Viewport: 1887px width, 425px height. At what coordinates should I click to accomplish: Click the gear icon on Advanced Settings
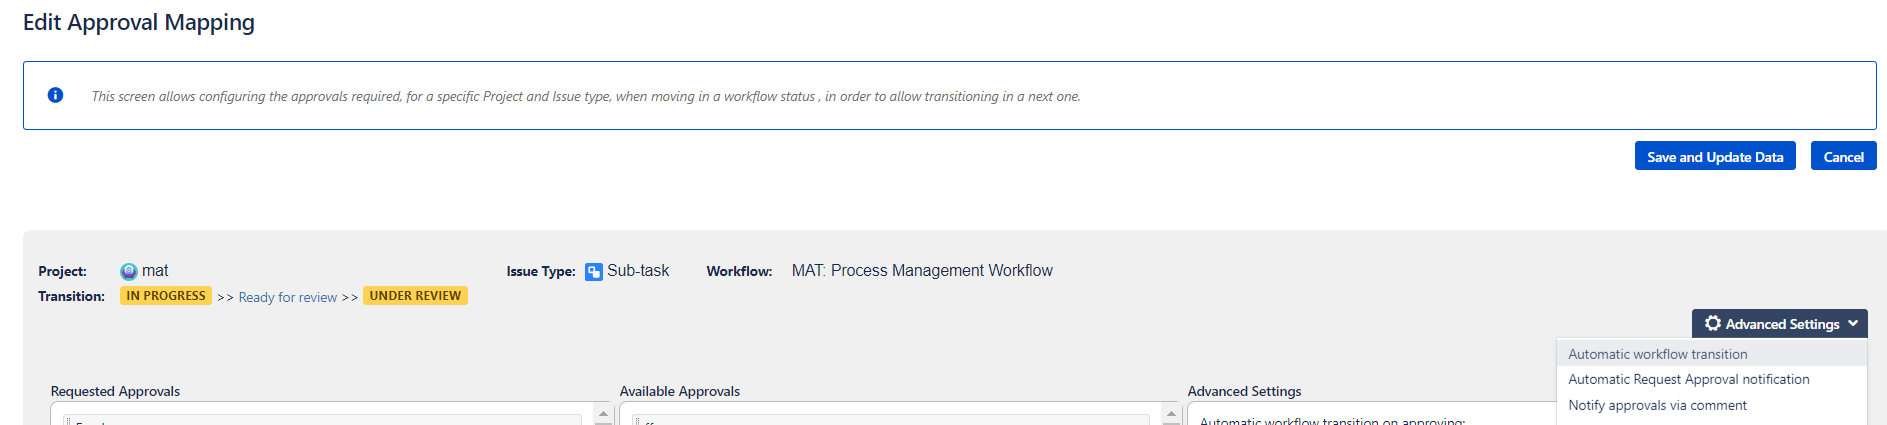click(x=1713, y=323)
